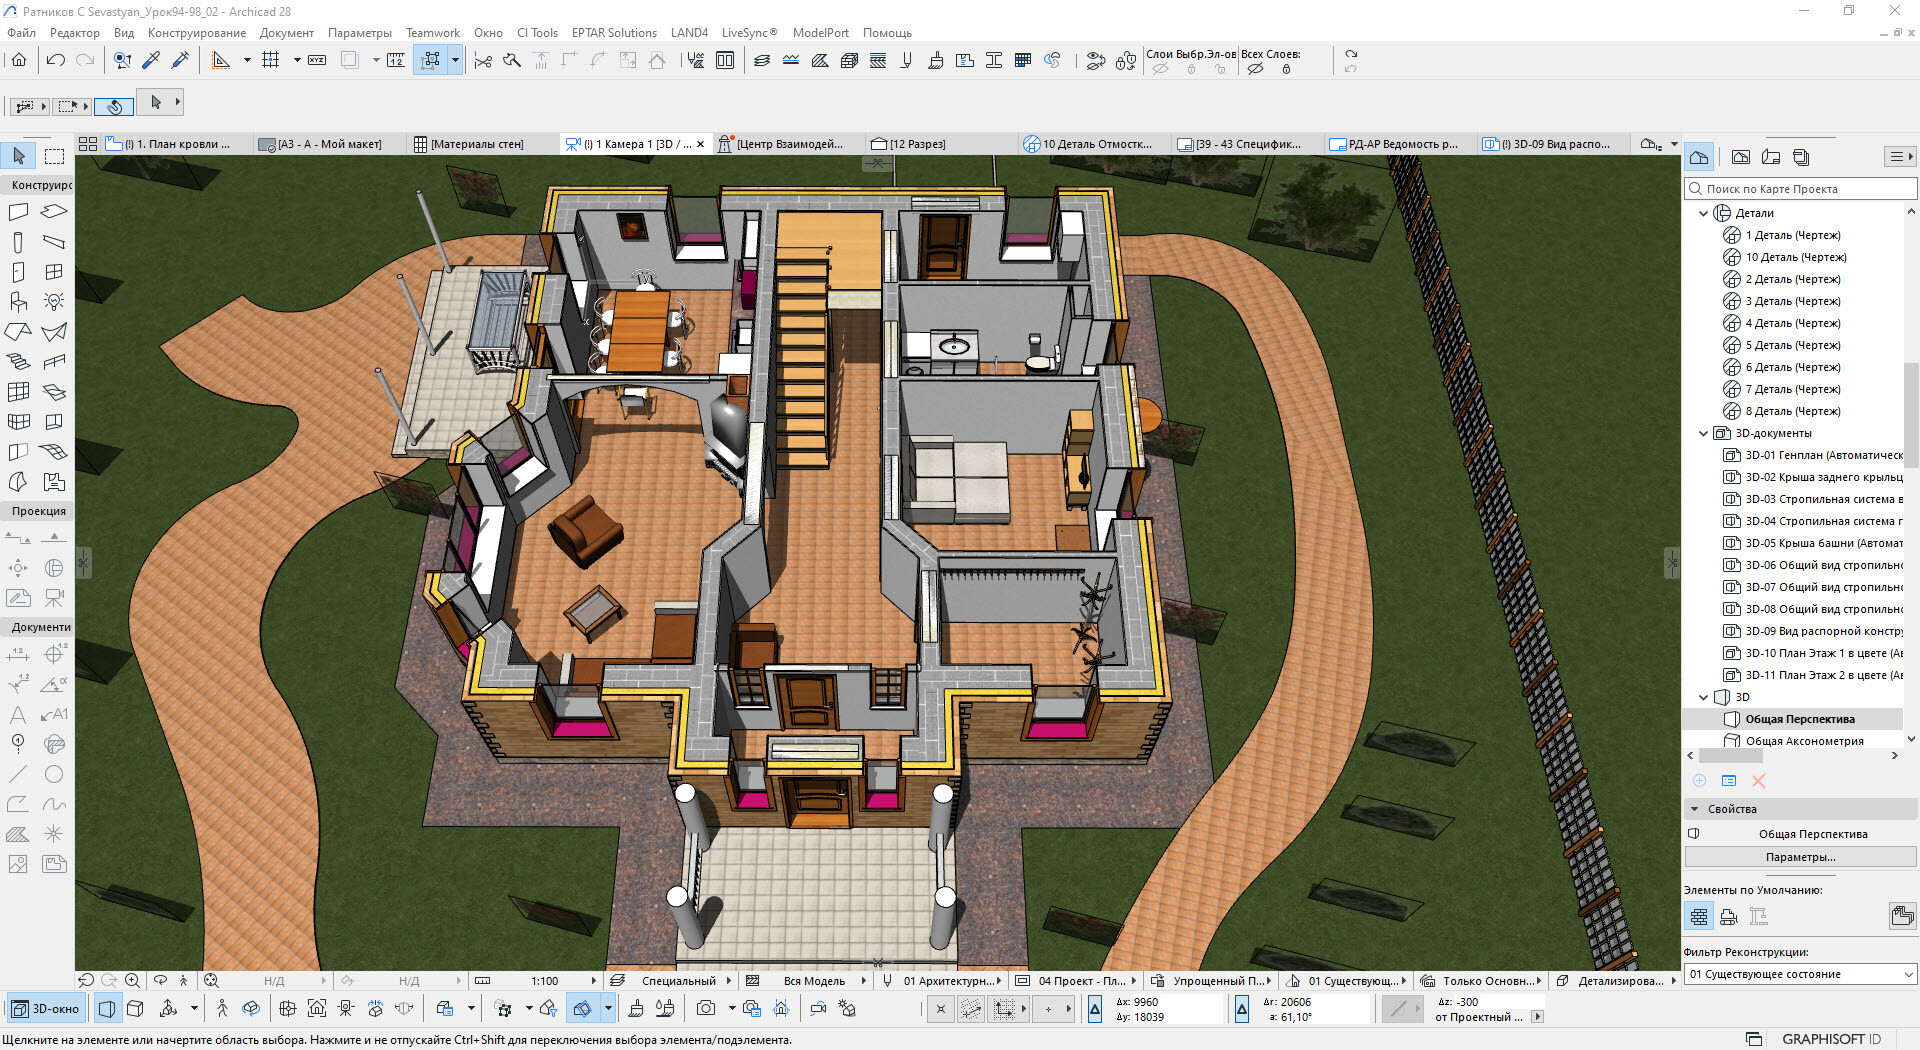1920x1050 pixels.
Task: Toggle relative delta for Δx/Δy coordinates
Action: [1095, 1010]
